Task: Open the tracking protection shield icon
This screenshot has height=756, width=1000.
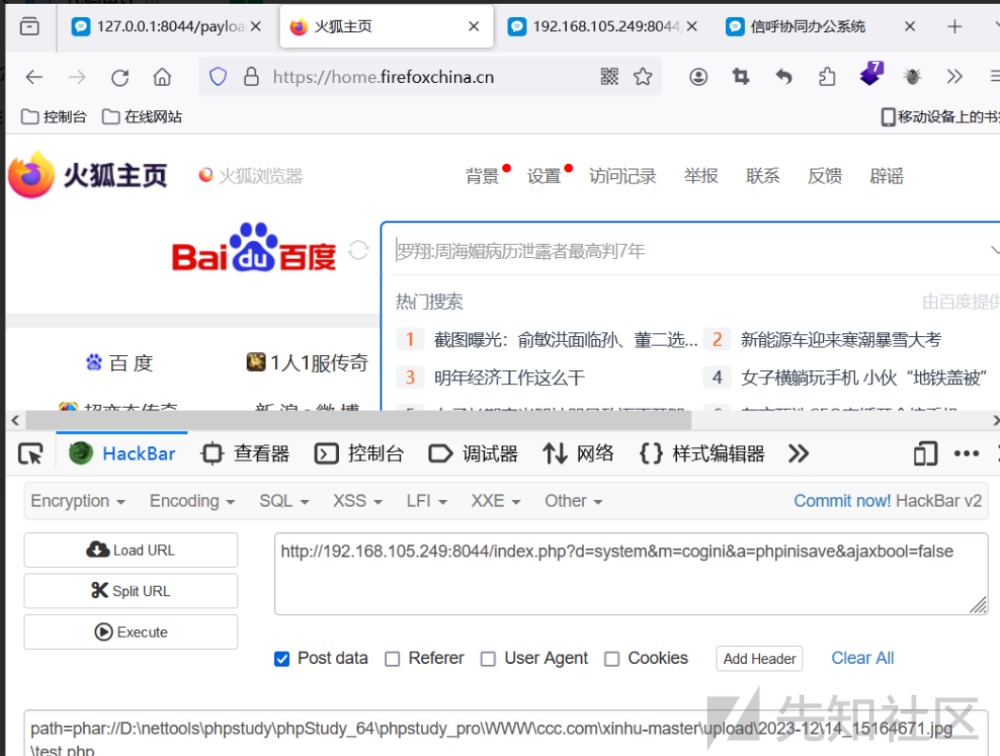Action: pyautogui.click(x=218, y=77)
